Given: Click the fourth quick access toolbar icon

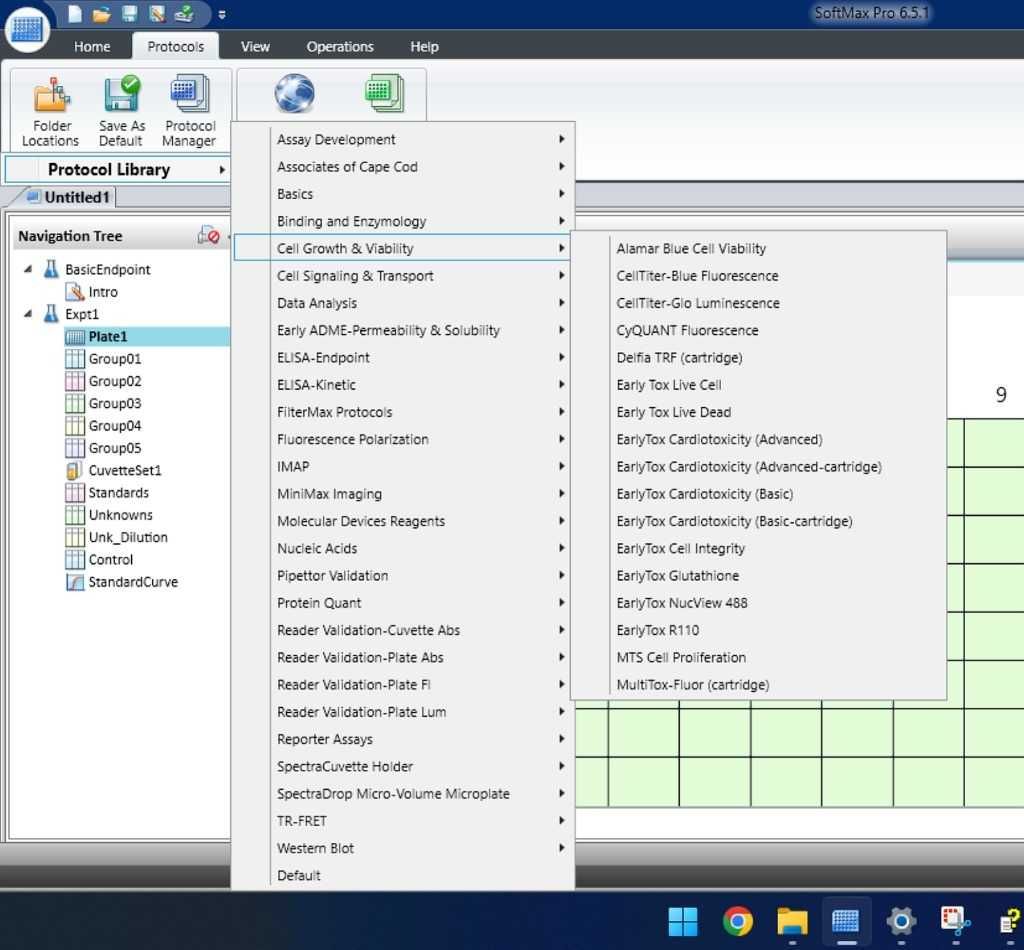Looking at the screenshot, I should point(157,14).
